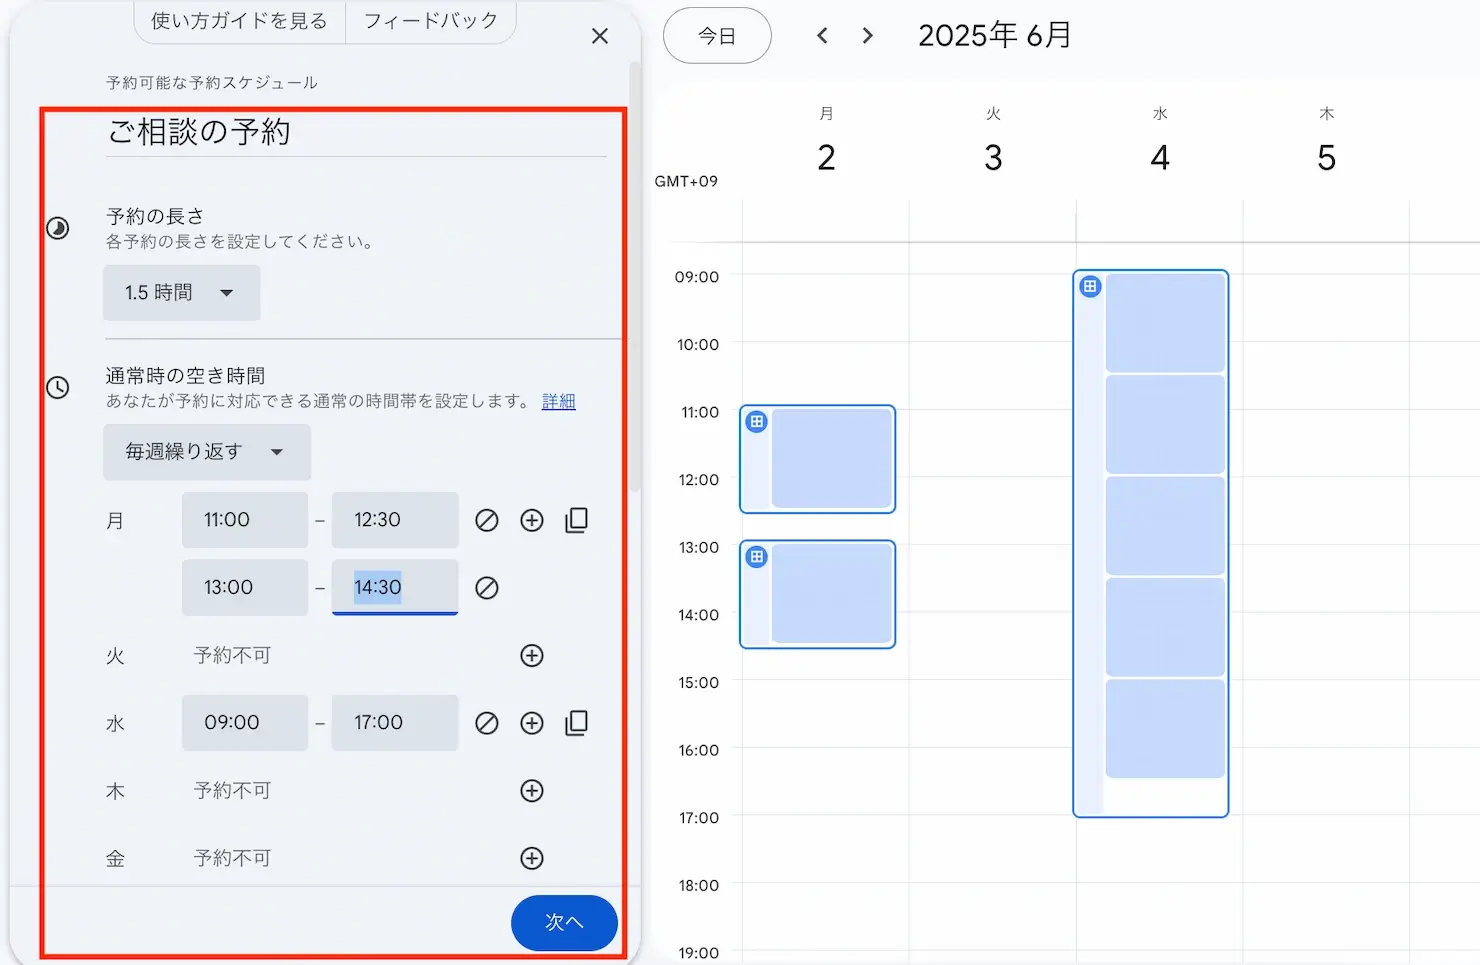Screen dimensions: 1480x965
Task: Edit Monday second start time 13:00
Action: point(245,588)
